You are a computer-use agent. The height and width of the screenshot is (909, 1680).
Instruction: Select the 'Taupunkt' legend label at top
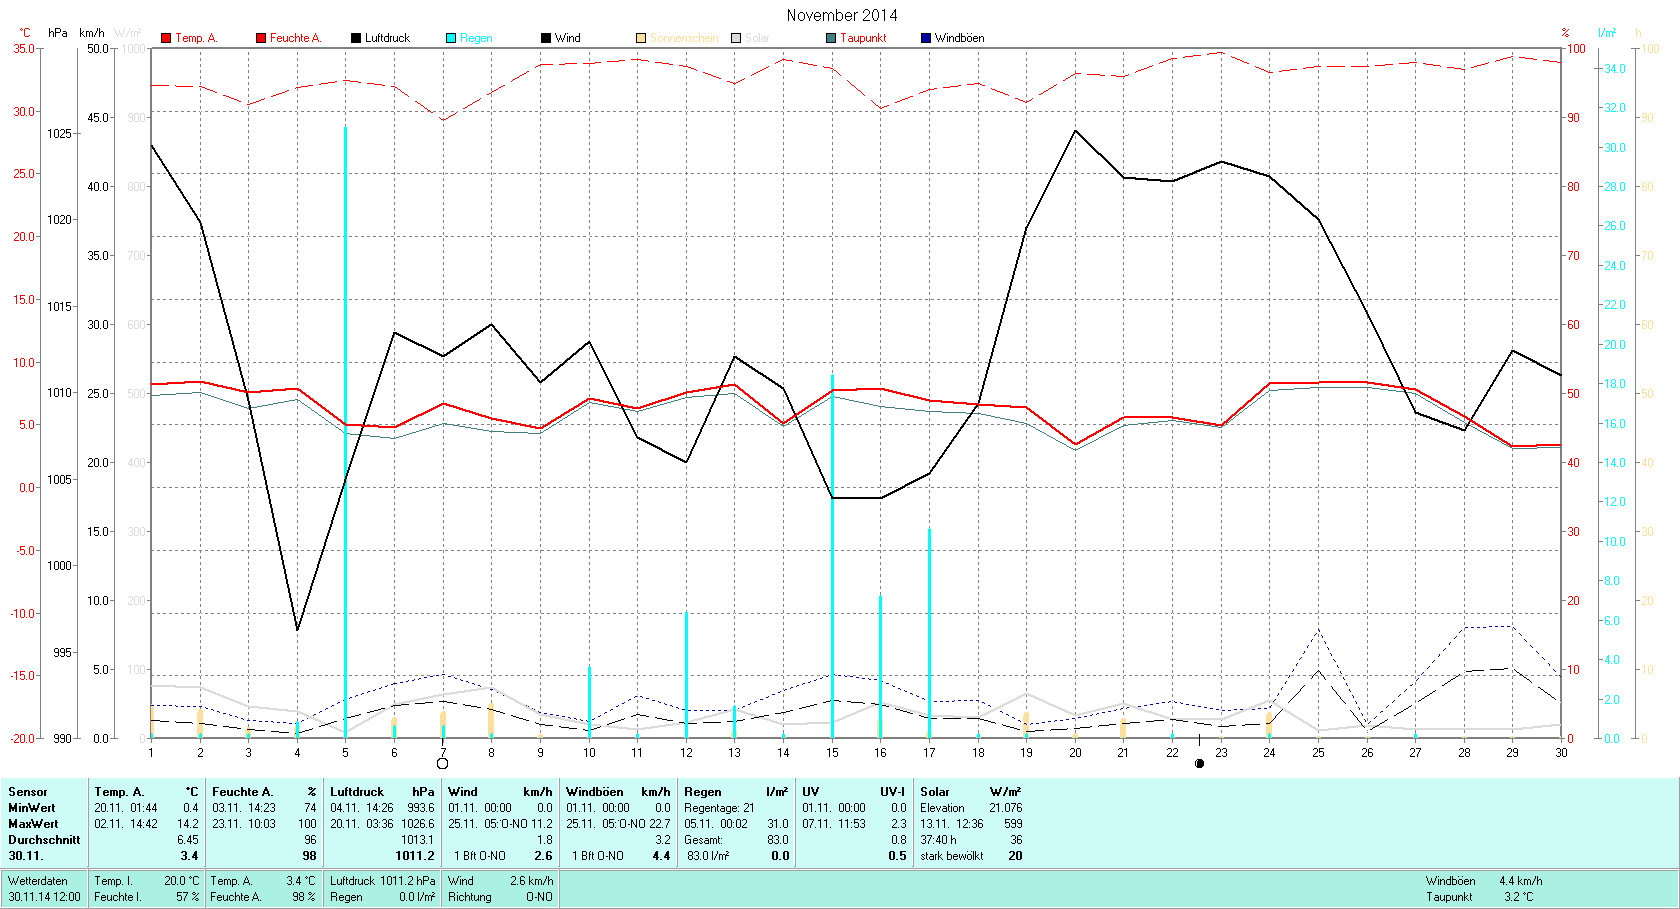(863, 38)
